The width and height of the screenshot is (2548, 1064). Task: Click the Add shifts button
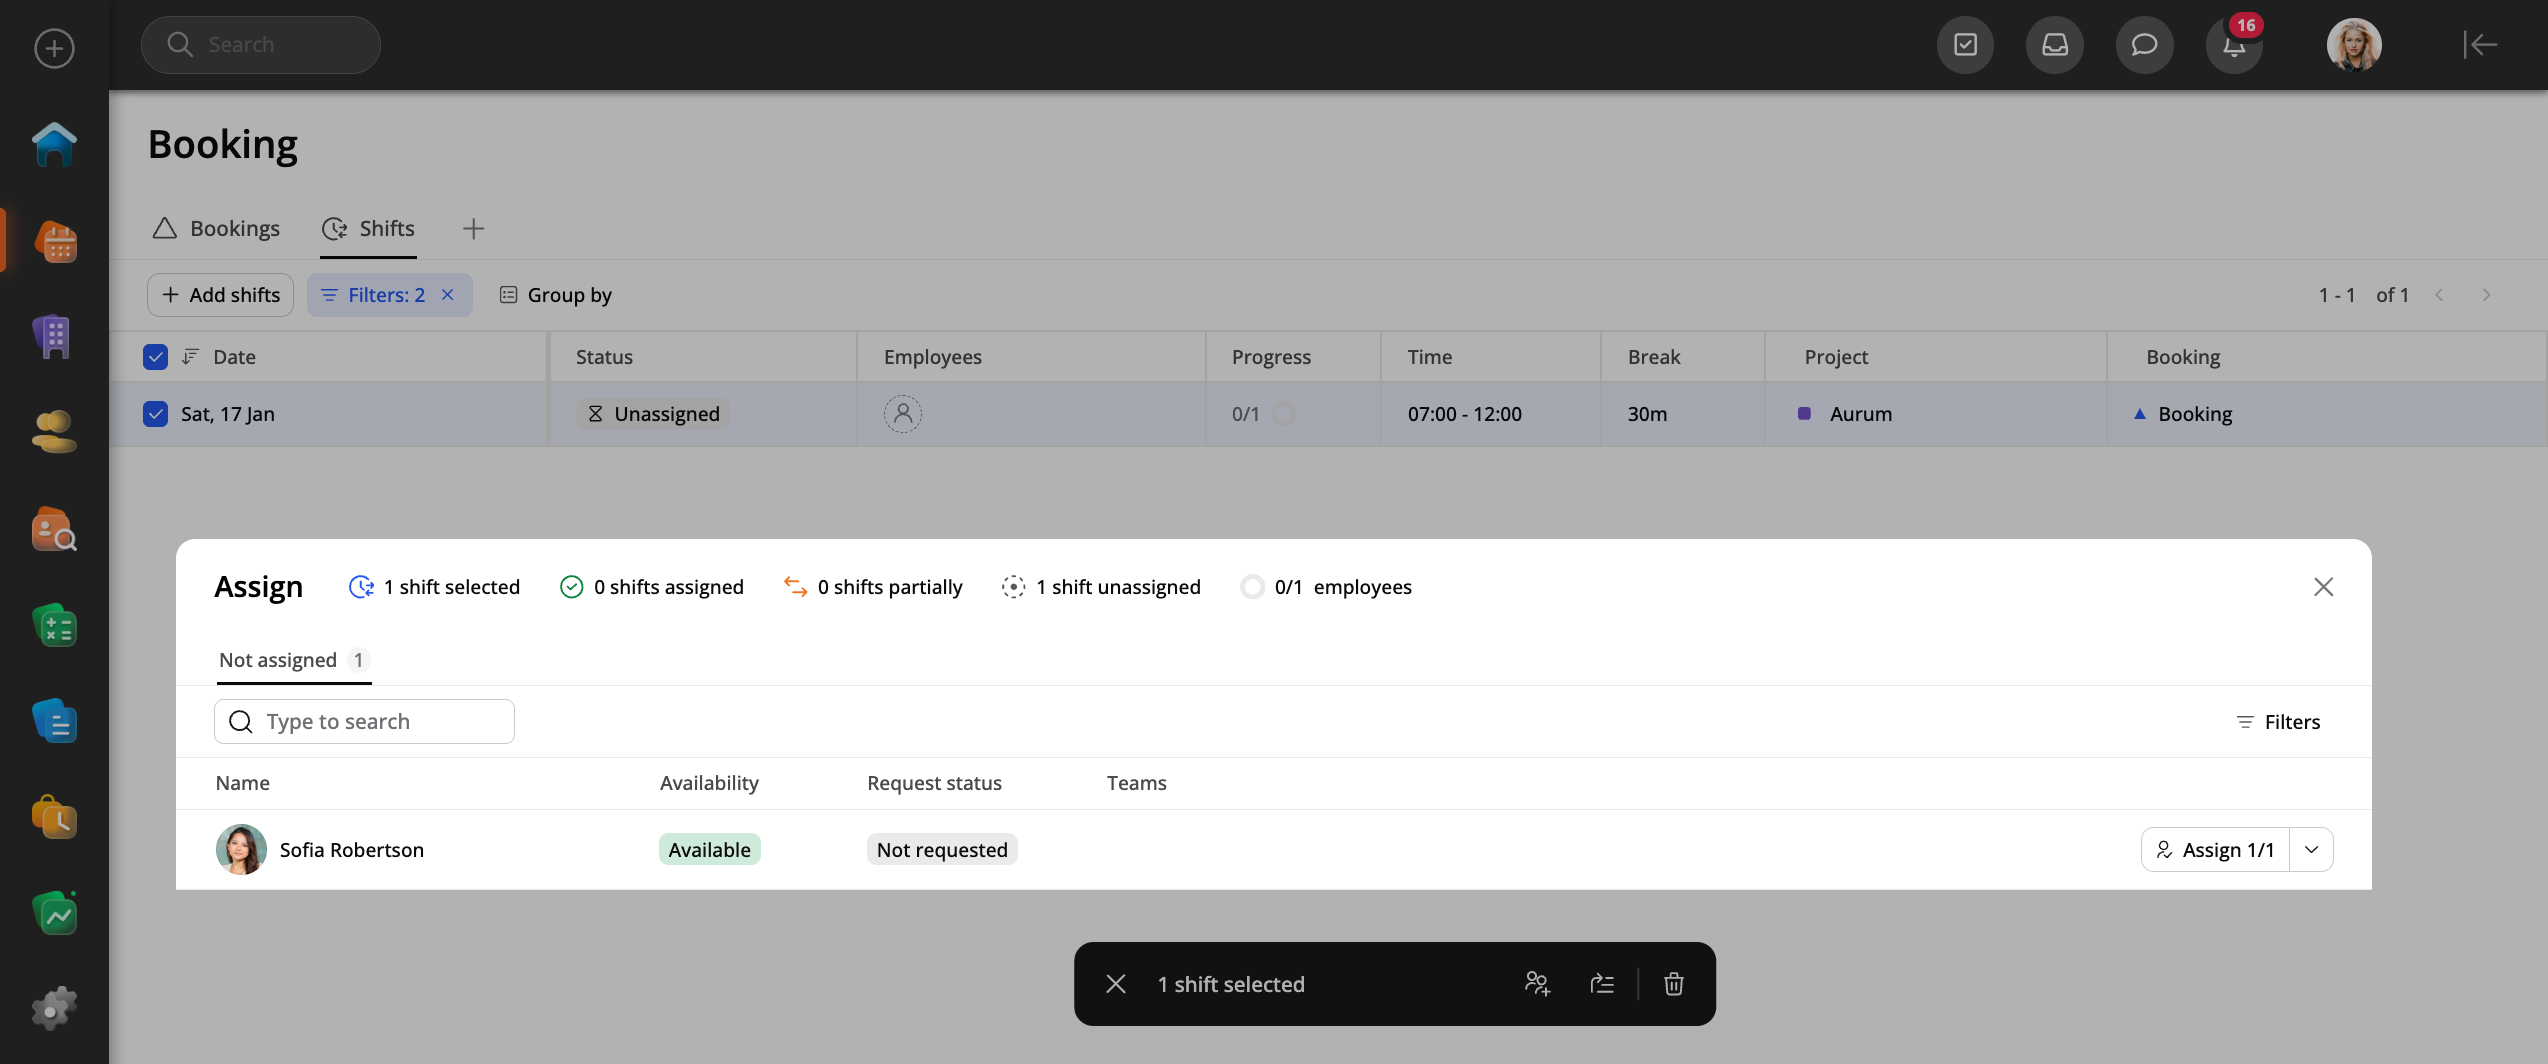(221, 295)
